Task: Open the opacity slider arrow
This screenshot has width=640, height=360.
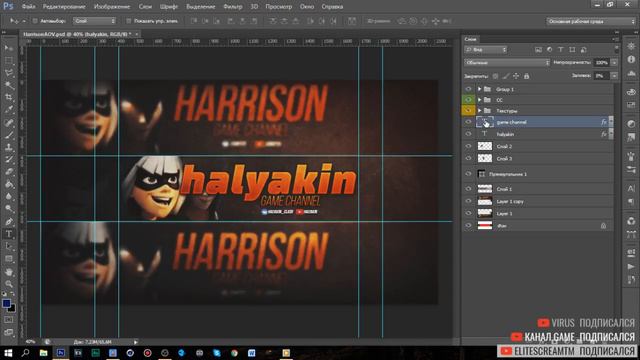Action: 614,62
